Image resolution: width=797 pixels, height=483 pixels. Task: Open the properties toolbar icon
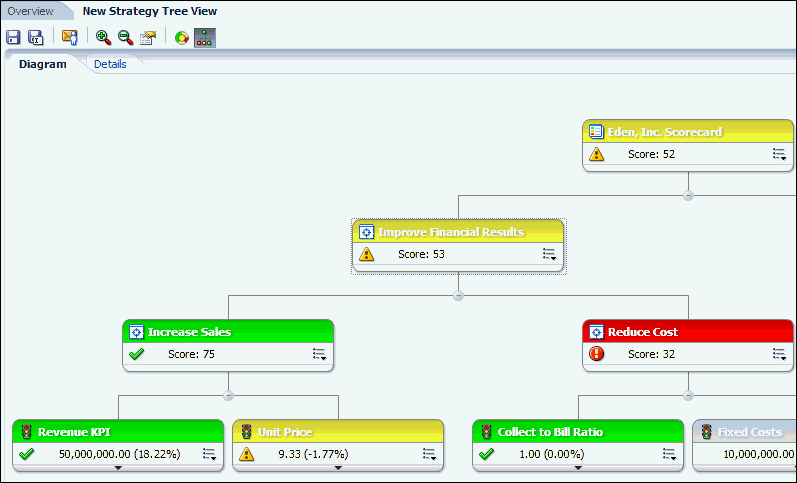click(148, 38)
